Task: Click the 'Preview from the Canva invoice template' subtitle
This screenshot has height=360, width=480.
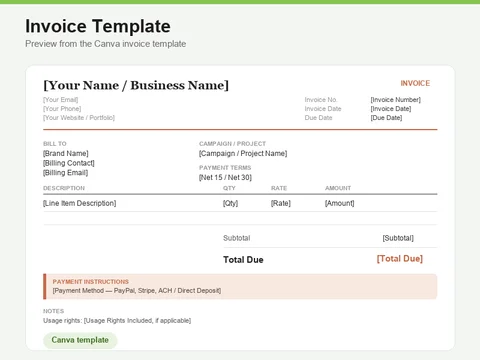Action: pos(106,44)
